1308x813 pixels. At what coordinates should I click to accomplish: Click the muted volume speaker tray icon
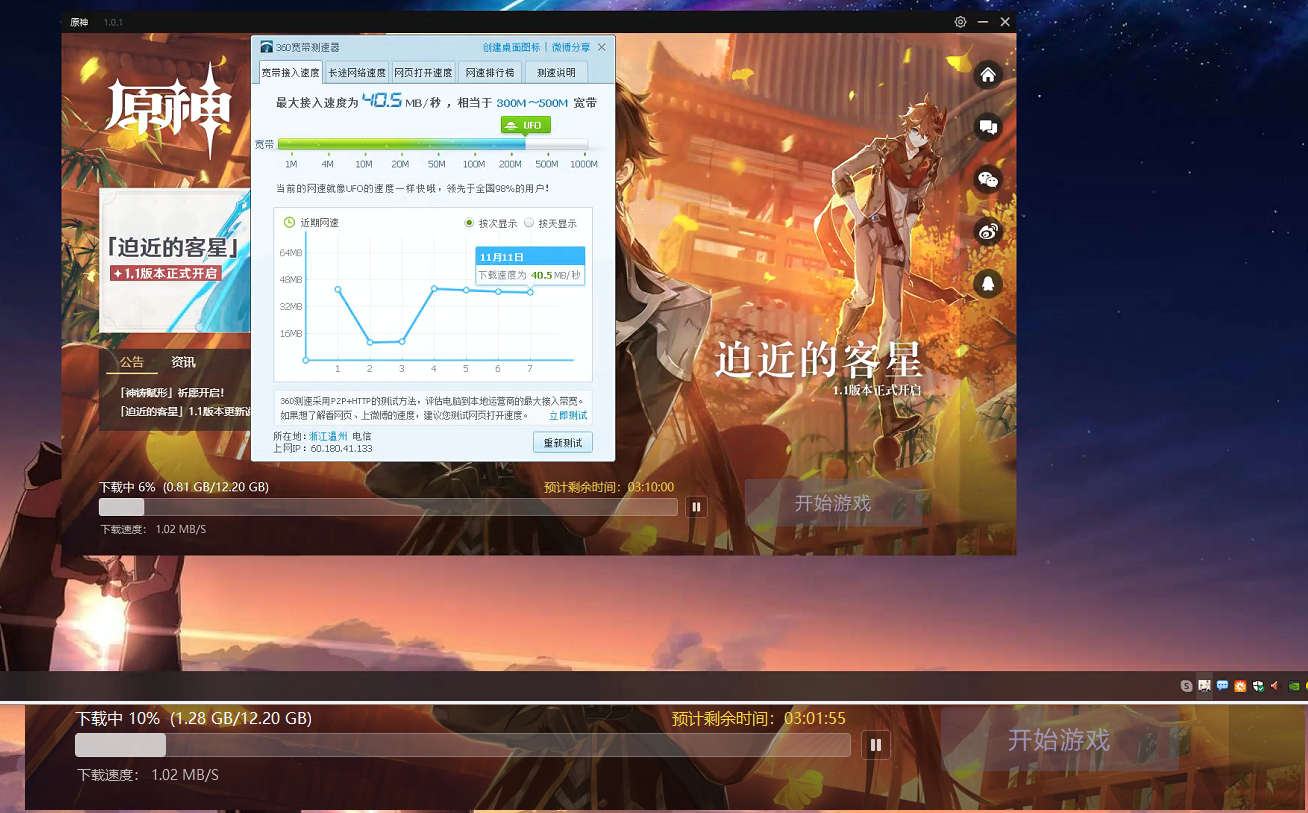click(x=1275, y=686)
